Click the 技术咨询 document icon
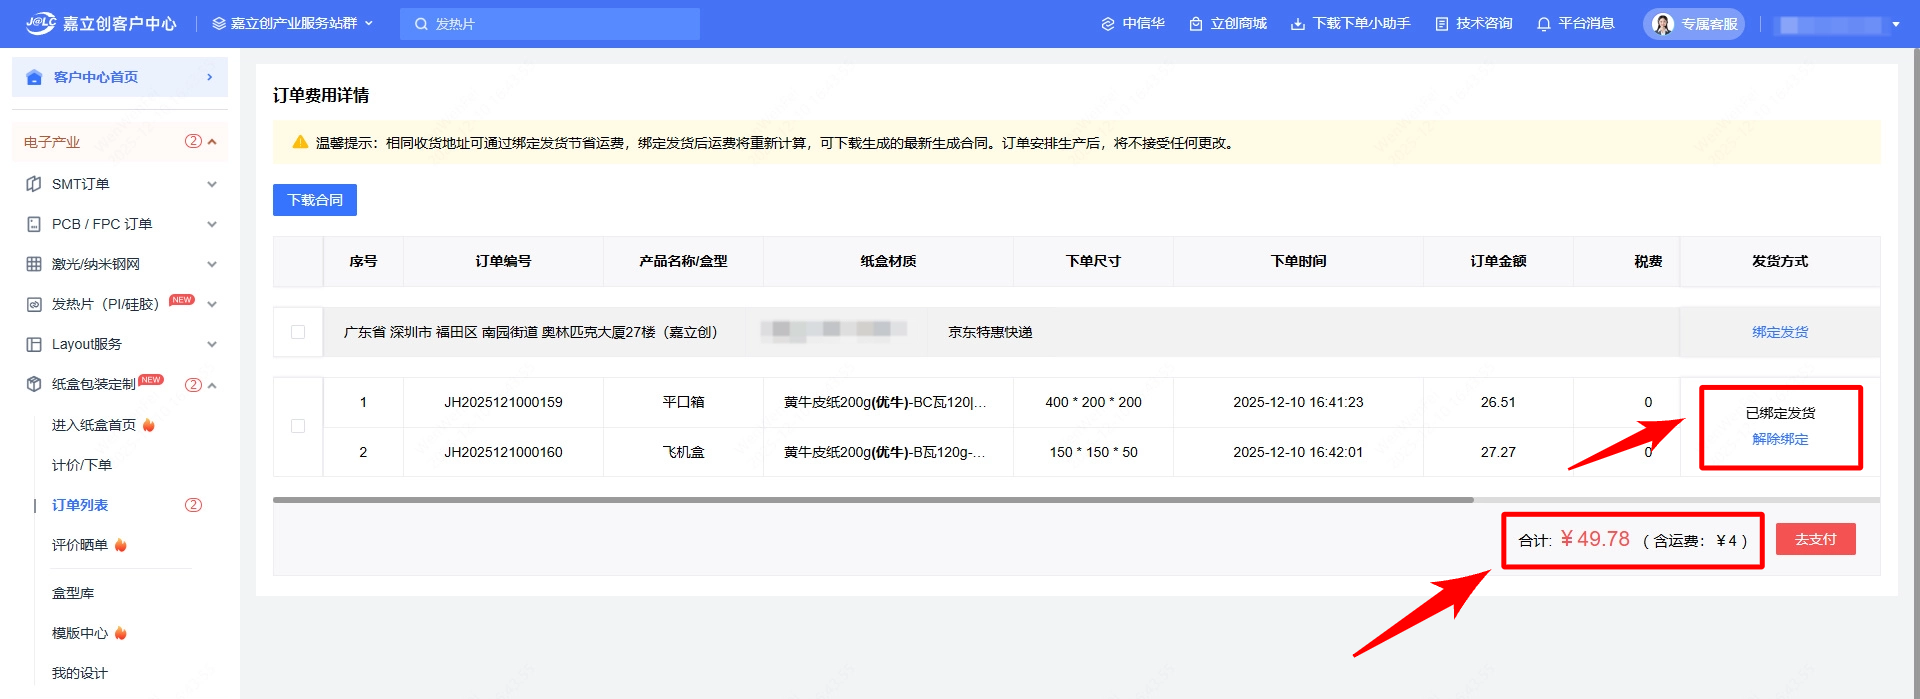Screen dimensions: 1920x699 pos(1441,24)
